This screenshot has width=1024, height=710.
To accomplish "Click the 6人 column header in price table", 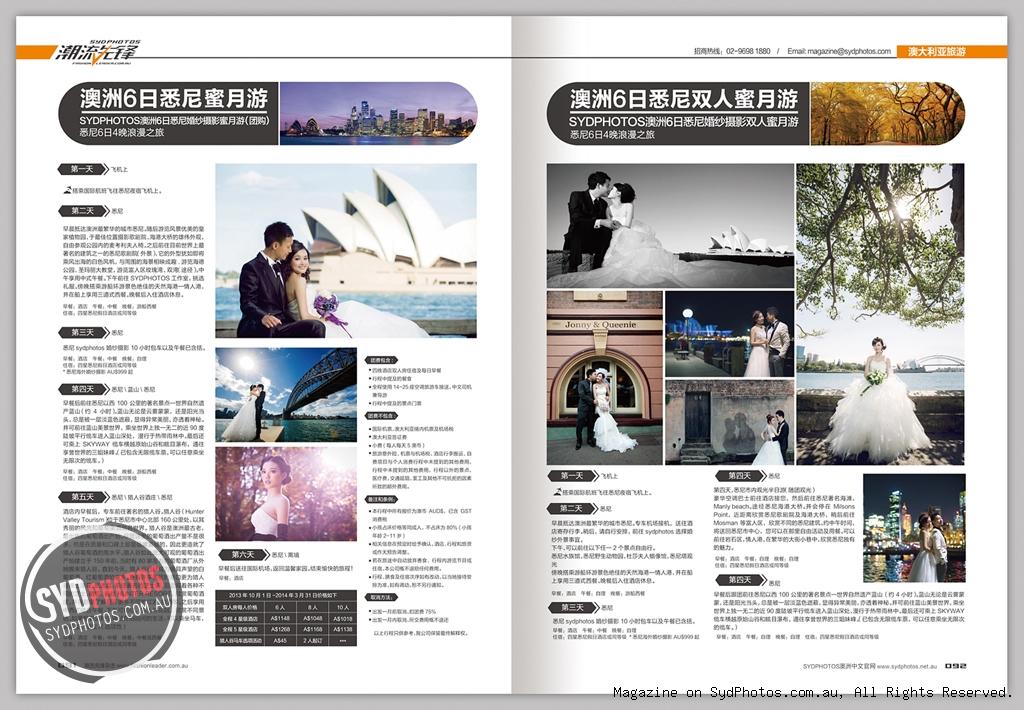I will tap(280, 607).
